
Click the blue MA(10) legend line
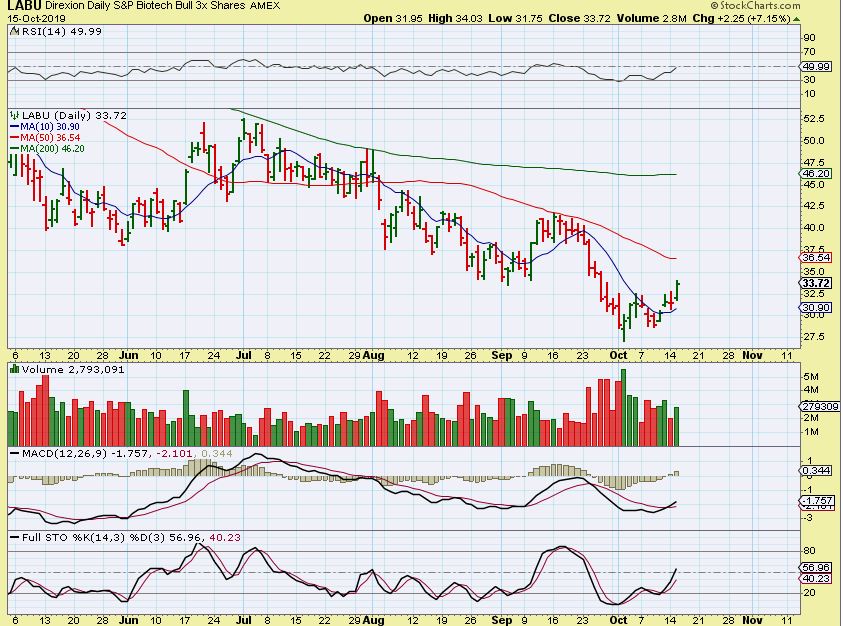pos(15,127)
